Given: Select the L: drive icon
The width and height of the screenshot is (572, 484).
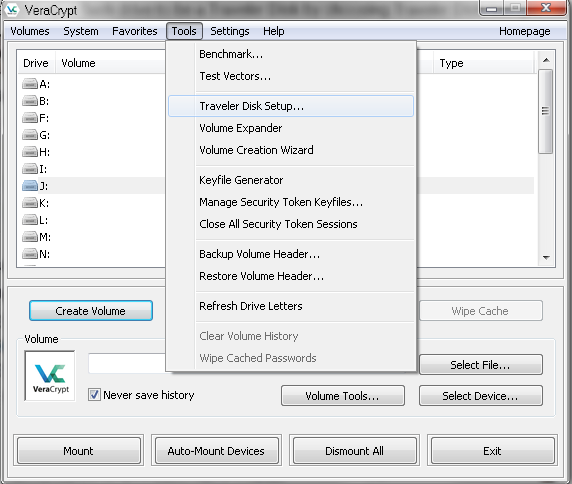Looking at the screenshot, I should tap(30, 220).
